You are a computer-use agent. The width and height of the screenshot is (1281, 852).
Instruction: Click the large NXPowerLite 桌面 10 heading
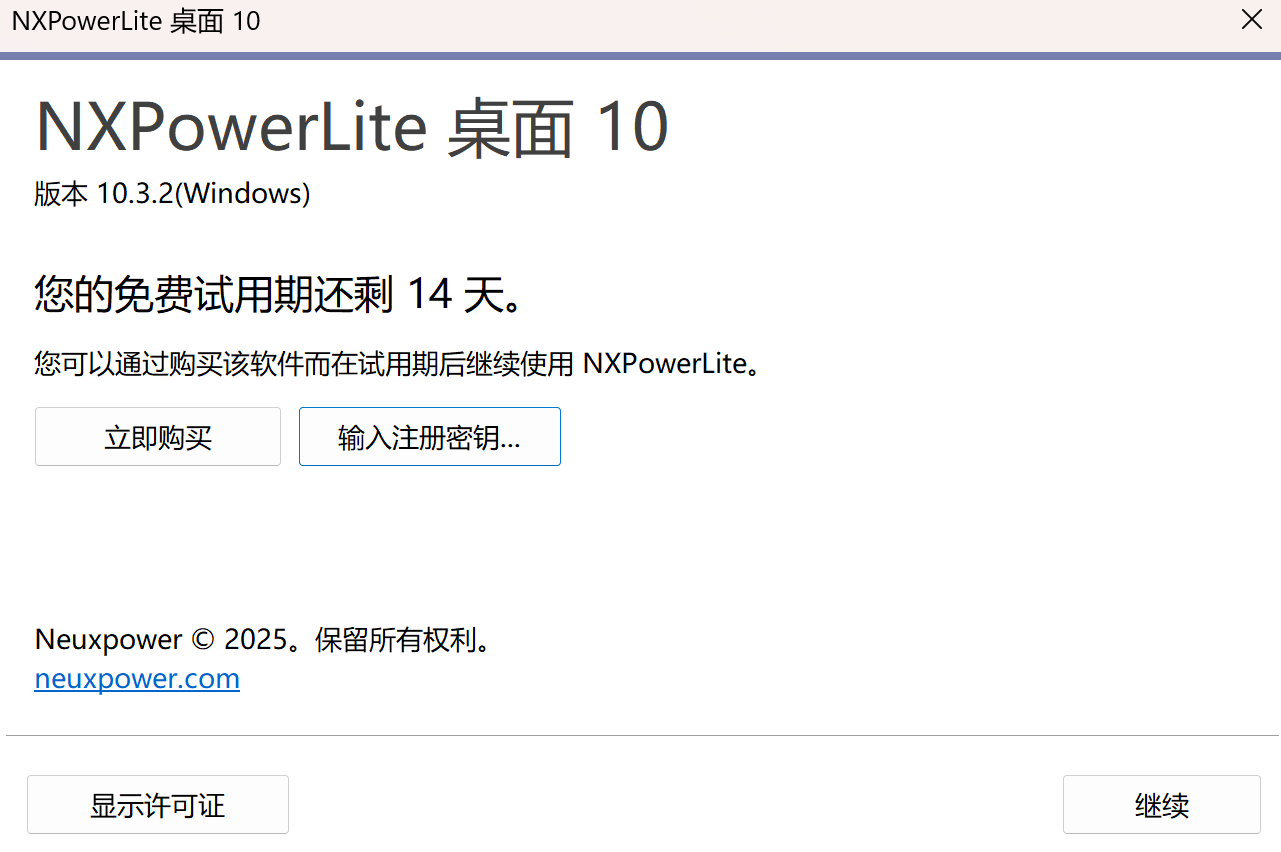click(x=352, y=128)
